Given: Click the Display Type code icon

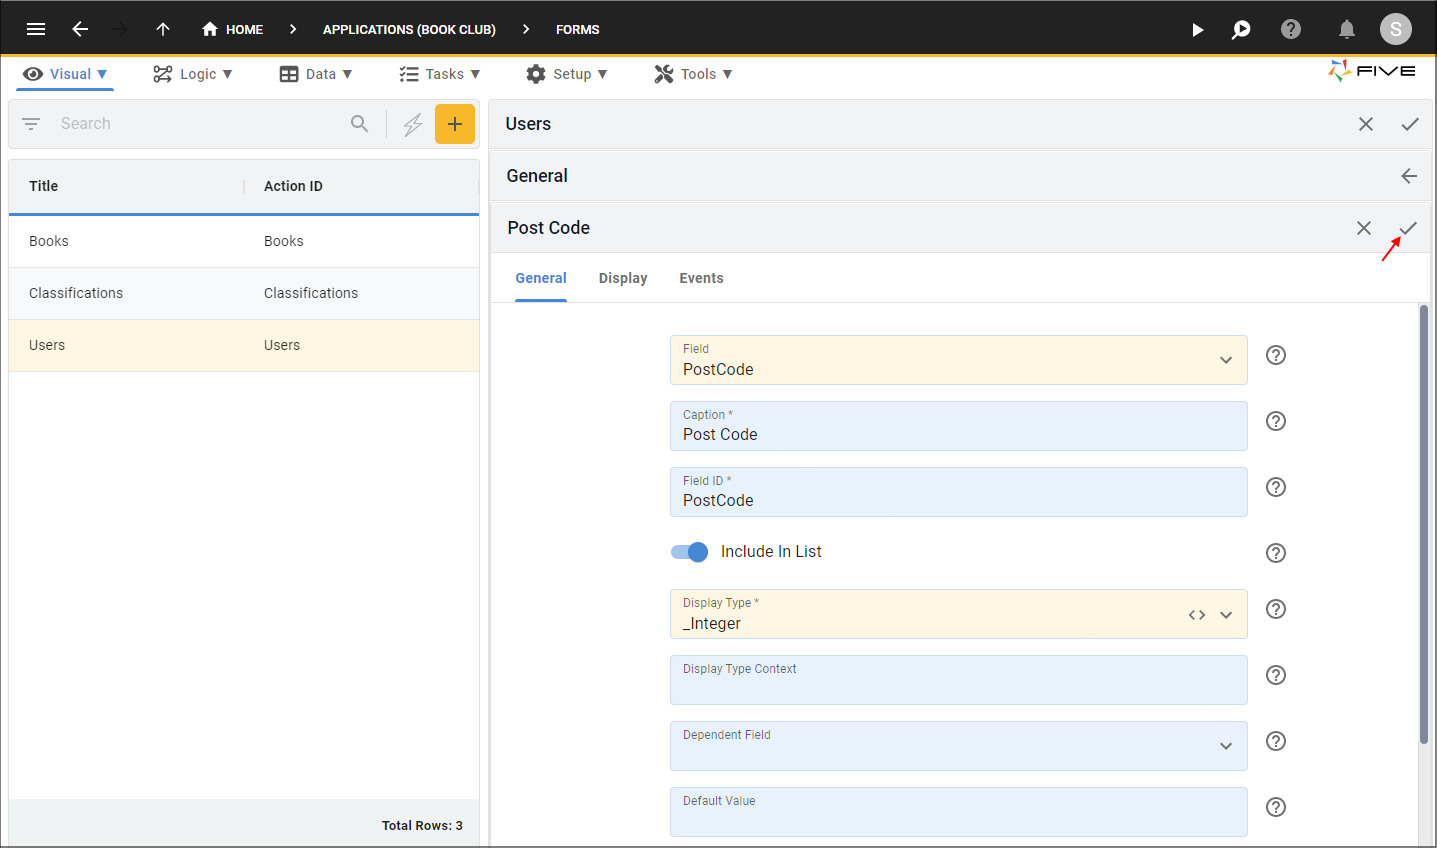Looking at the screenshot, I should point(1197,615).
